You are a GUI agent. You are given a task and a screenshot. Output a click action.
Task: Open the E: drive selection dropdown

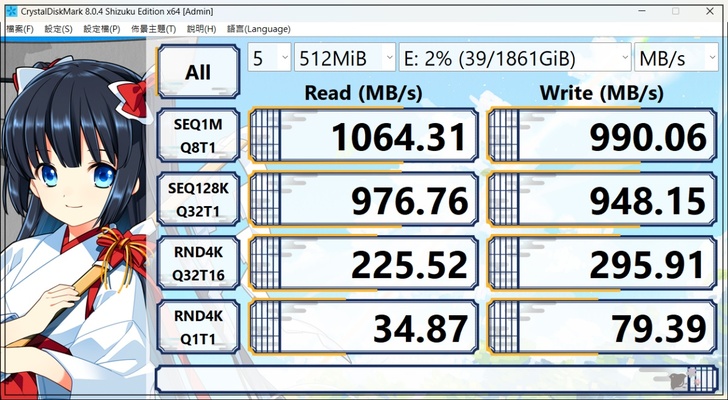coord(514,58)
